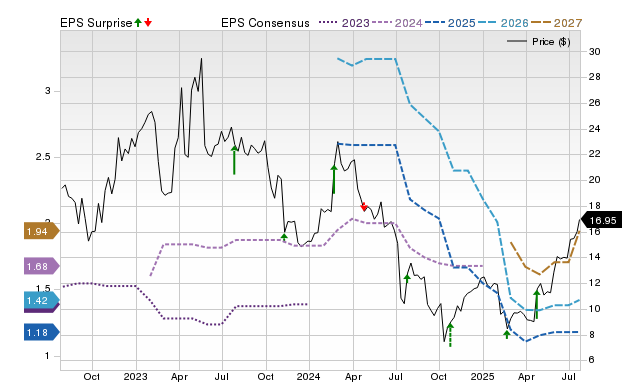Click the small green surprise arrow before April 2025
Screen dimensions: 640x382
(507, 334)
